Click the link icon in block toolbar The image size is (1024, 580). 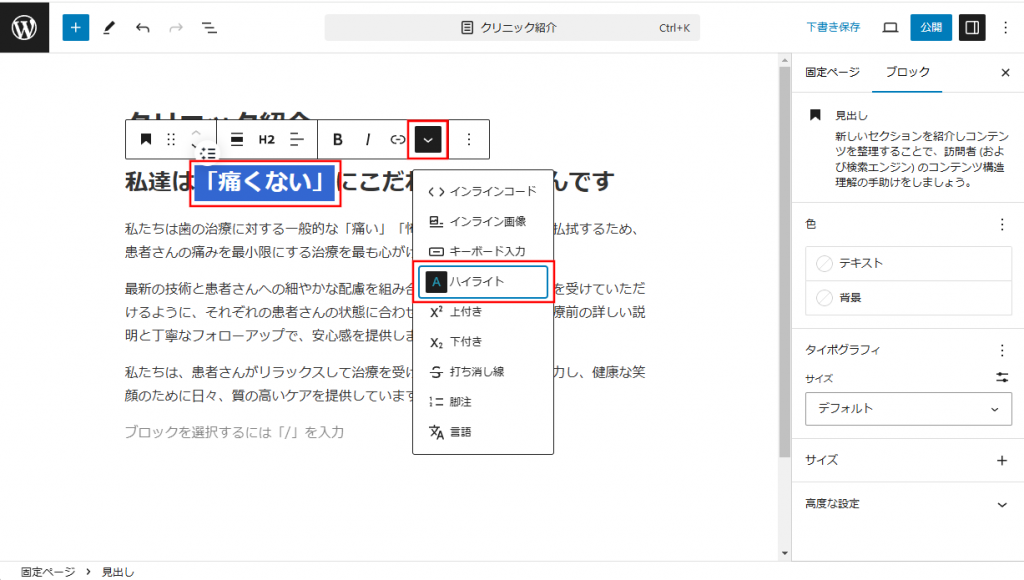coord(398,140)
